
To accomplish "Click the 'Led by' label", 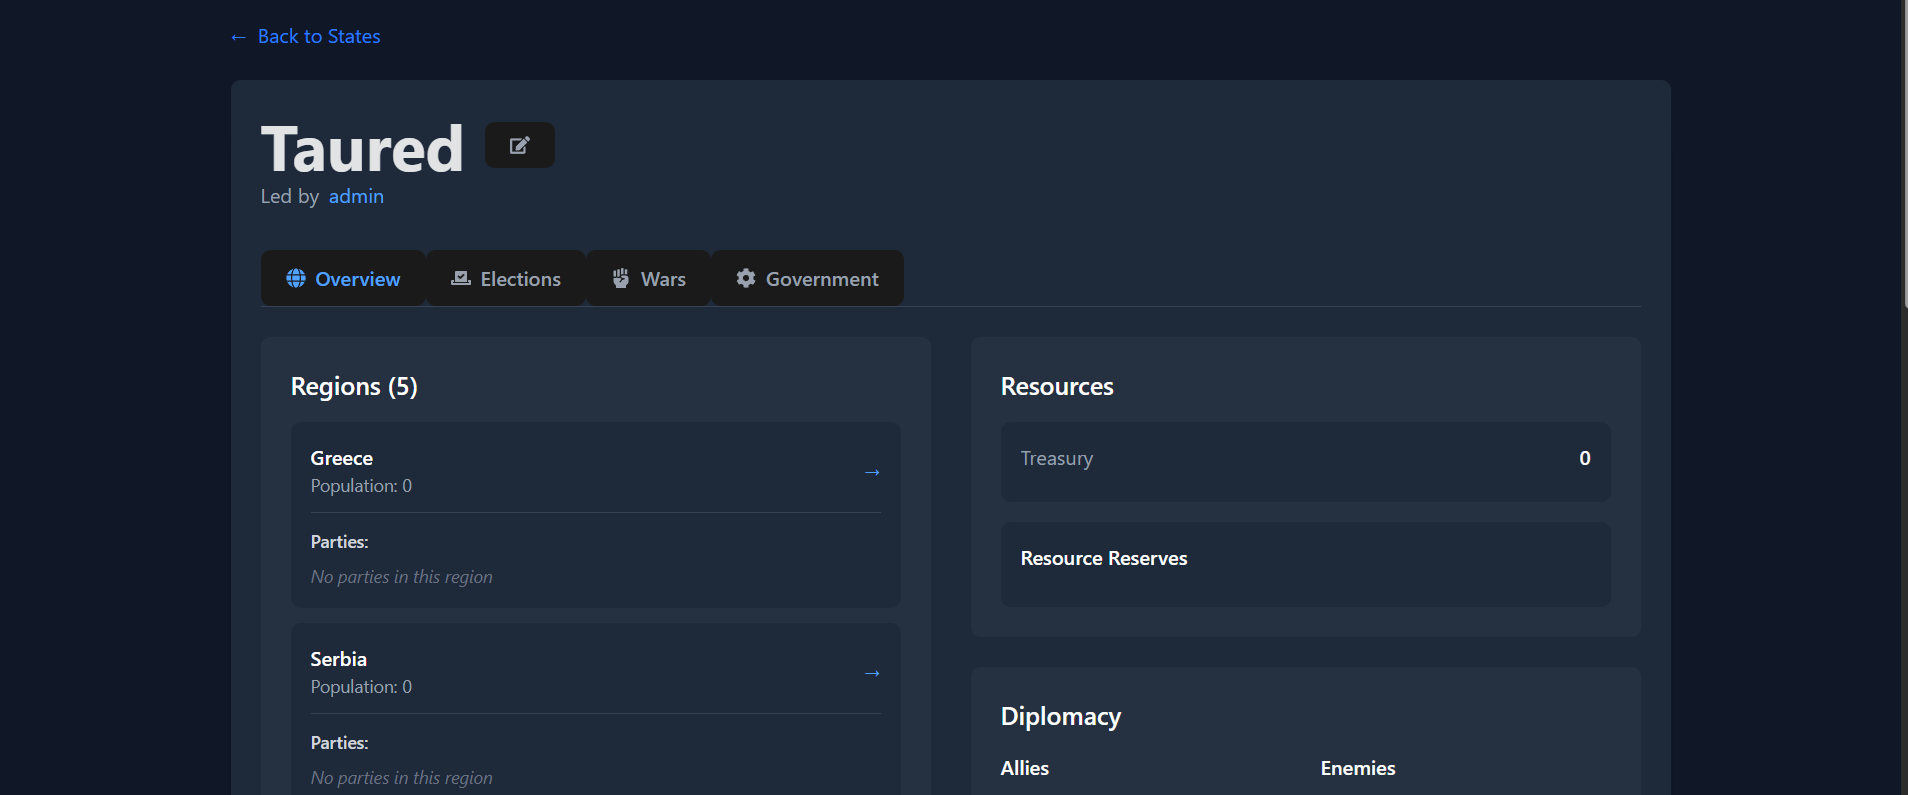I will pos(290,197).
